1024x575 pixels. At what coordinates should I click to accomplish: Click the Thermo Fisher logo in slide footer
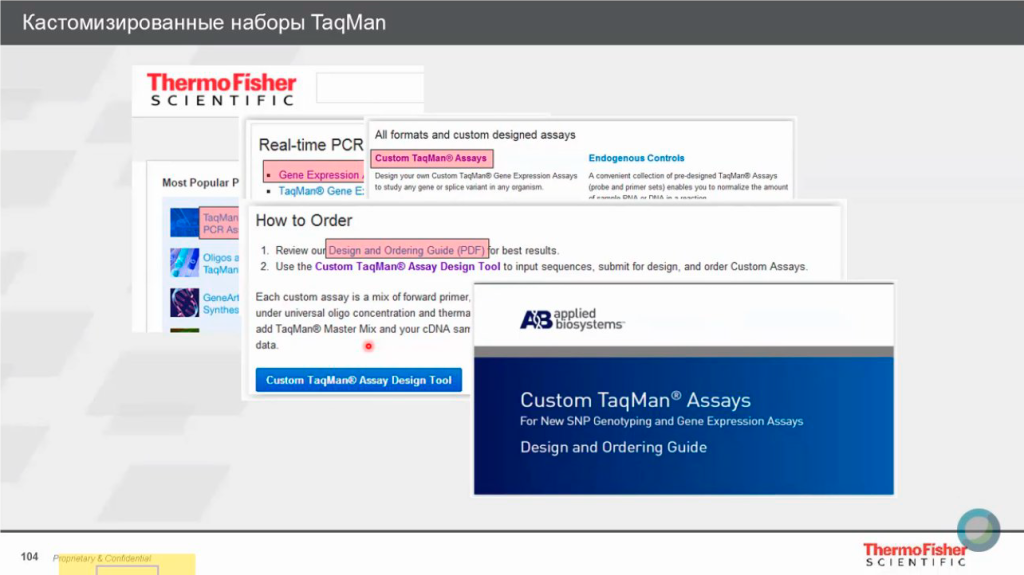pos(915,554)
